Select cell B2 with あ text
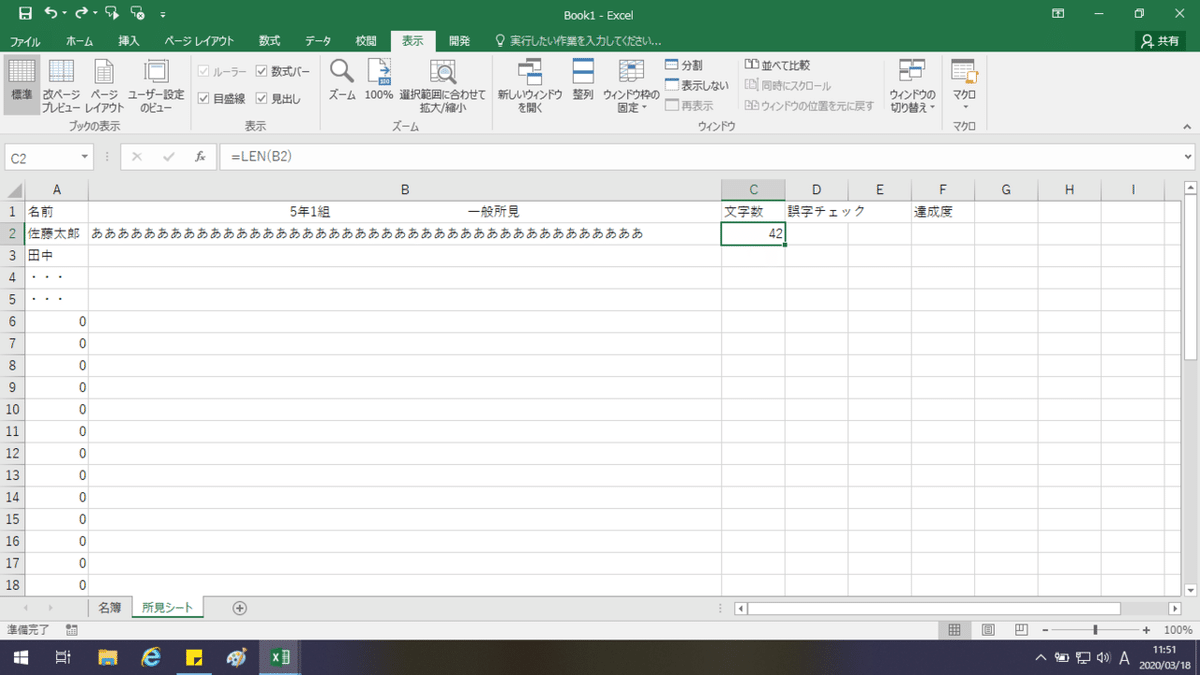This screenshot has width=1200, height=675. pos(405,234)
